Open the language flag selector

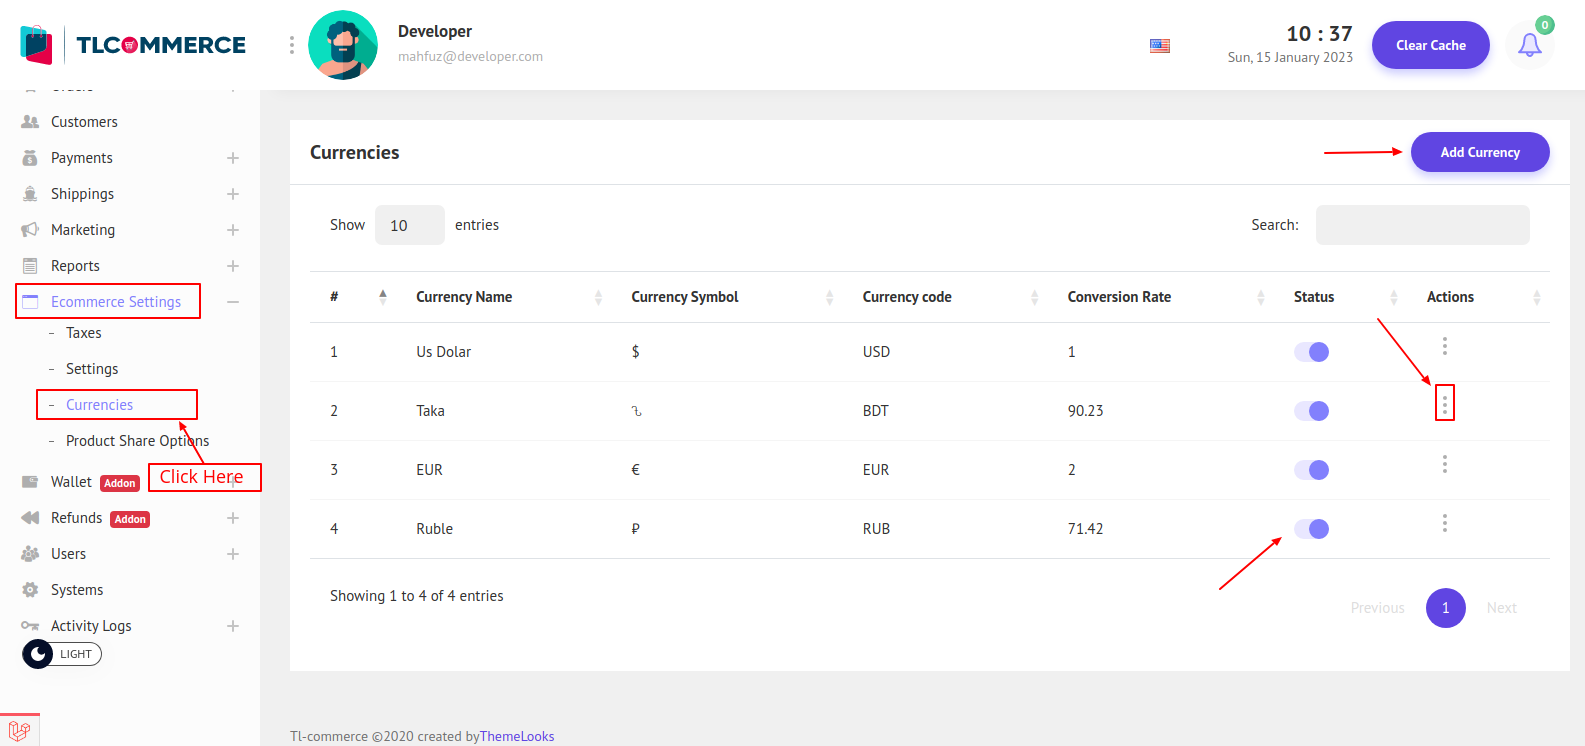pyautogui.click(x=1160, y=46)
